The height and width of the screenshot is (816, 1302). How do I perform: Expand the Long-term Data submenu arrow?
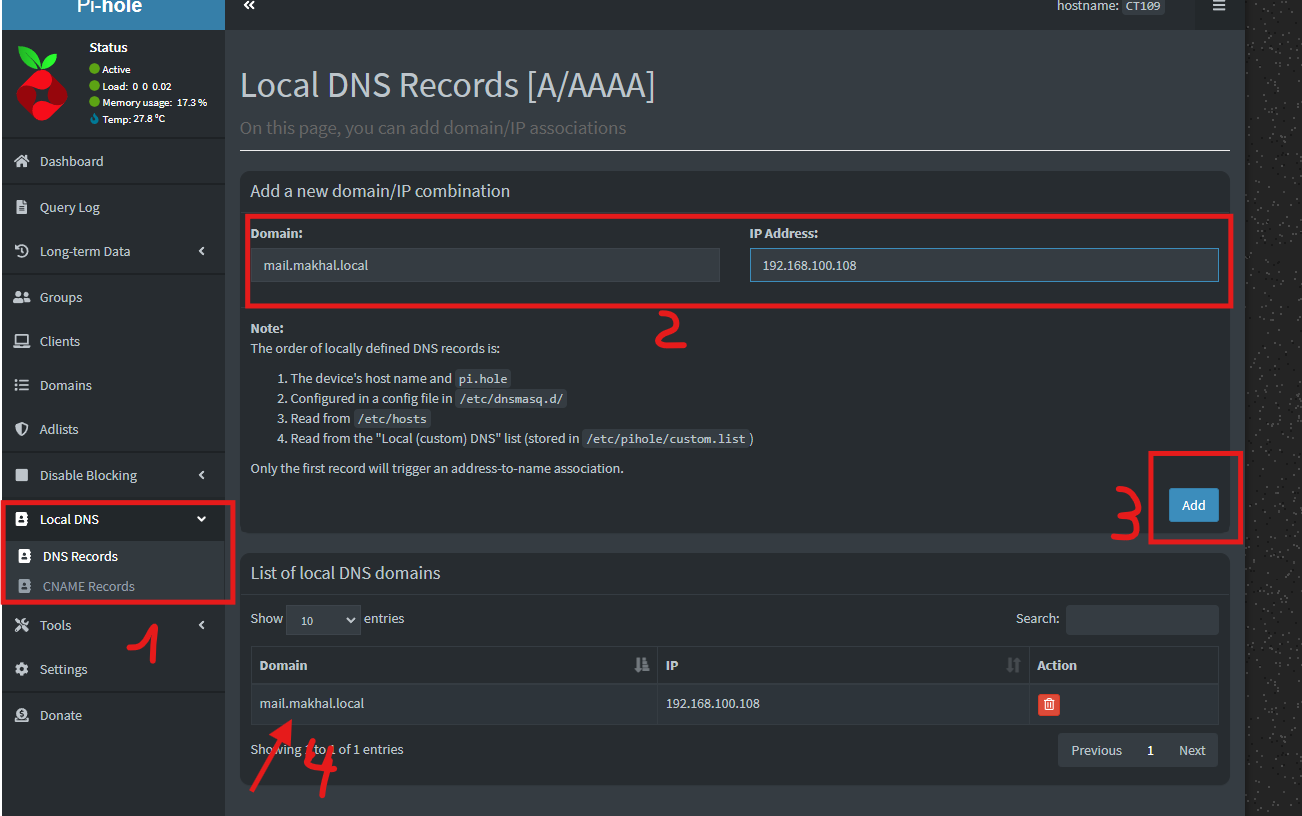tap(201, 251)
